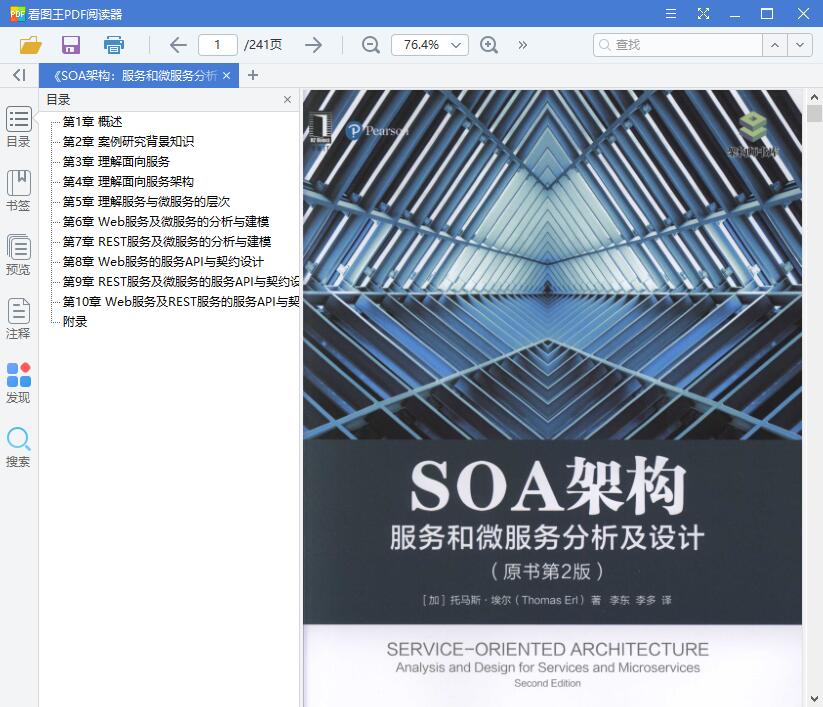Open the 书签 bookmarks sidebar panel

[18, 191]
